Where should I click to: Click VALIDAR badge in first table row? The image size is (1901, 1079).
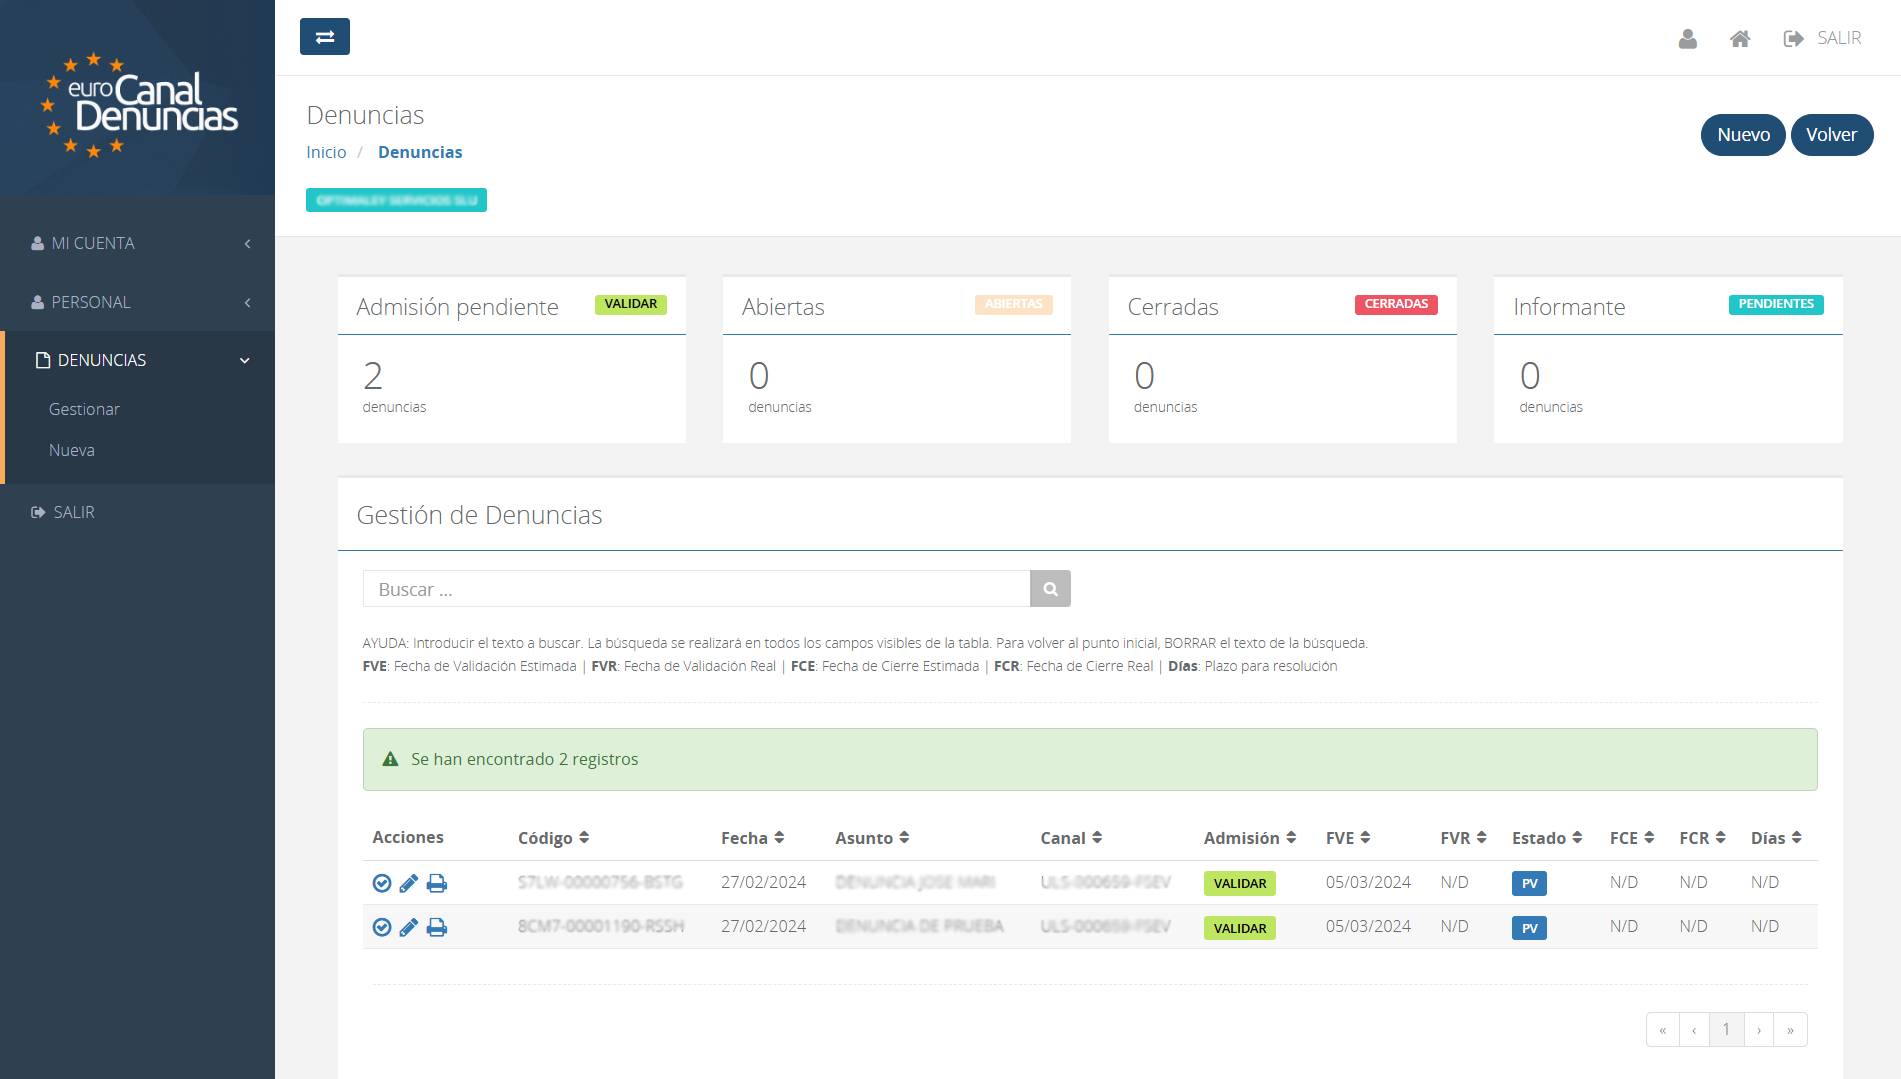pos(1240,884)
